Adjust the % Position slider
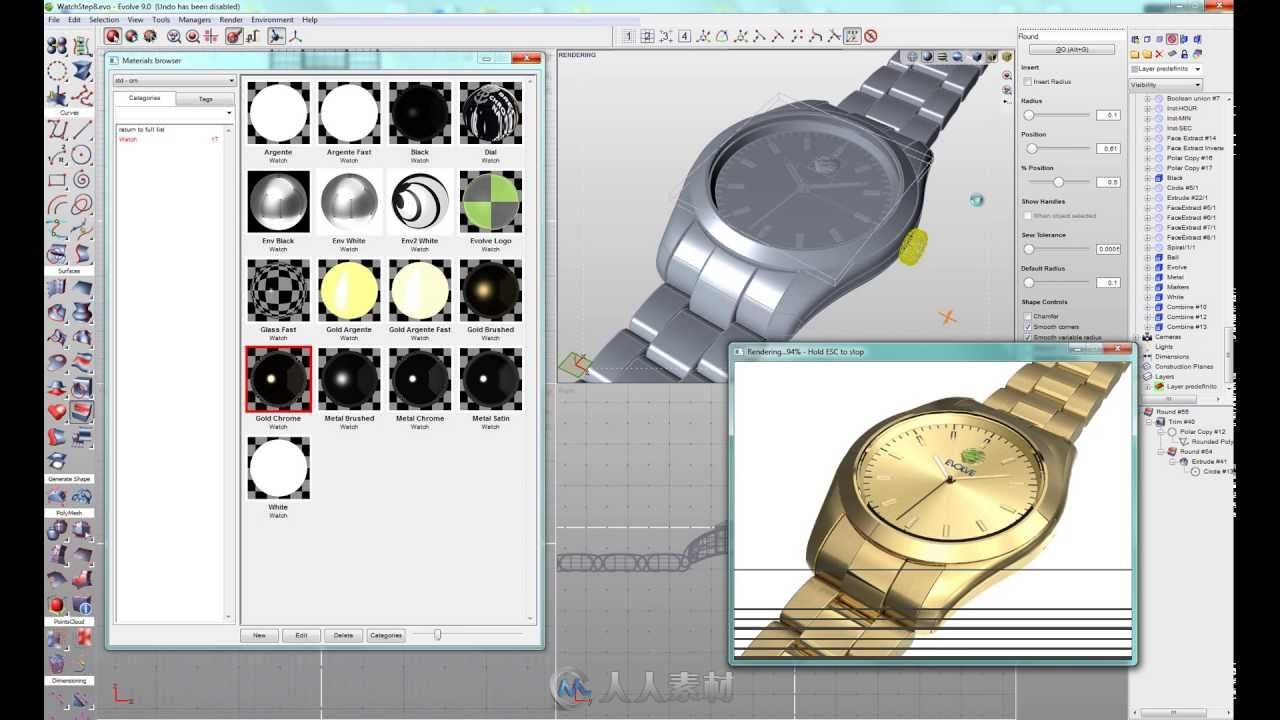This screenshot has height=720, width=1280. (x=1058, y=182)
